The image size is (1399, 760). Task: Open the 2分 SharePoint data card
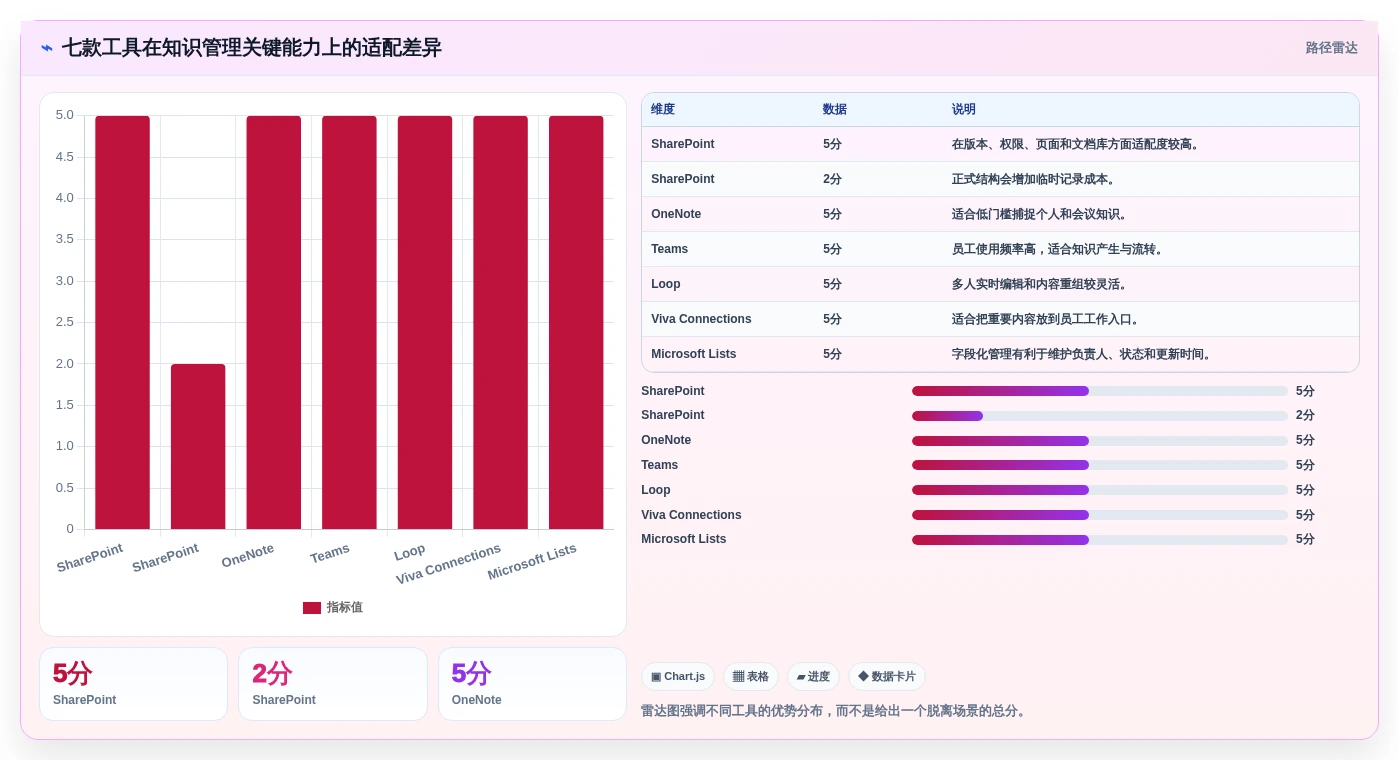(333, 684)
